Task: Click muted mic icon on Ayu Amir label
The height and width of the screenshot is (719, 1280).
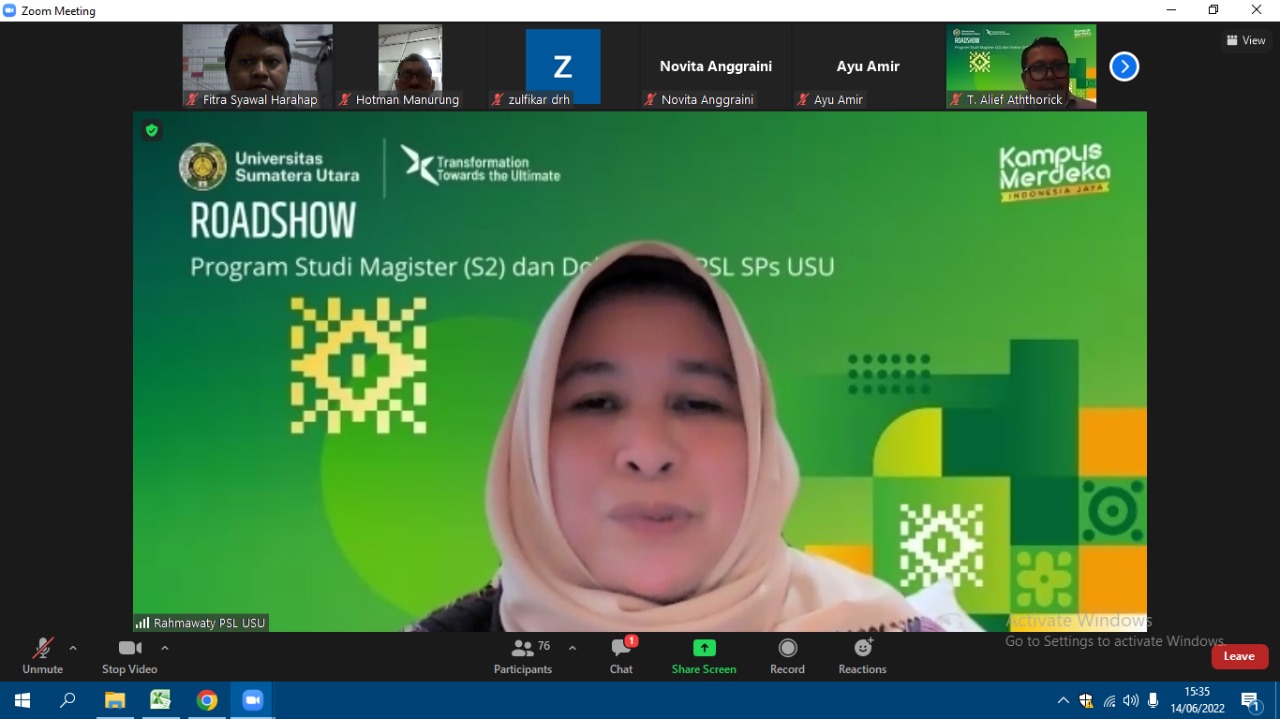Action: (803, 100)
